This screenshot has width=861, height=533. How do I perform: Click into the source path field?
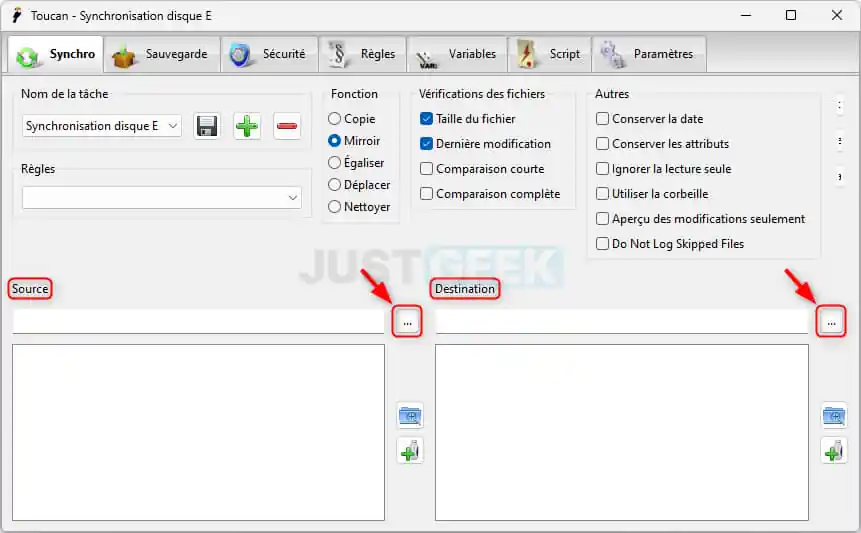(198, 322)
